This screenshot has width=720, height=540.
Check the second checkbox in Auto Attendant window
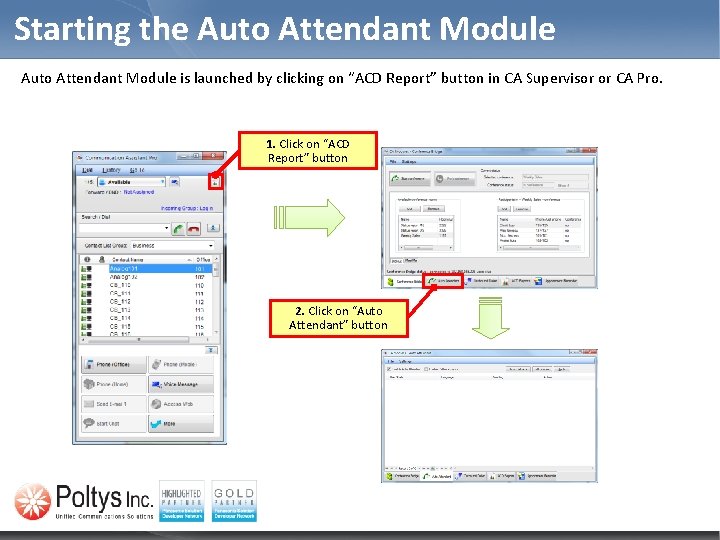point(426,369)
